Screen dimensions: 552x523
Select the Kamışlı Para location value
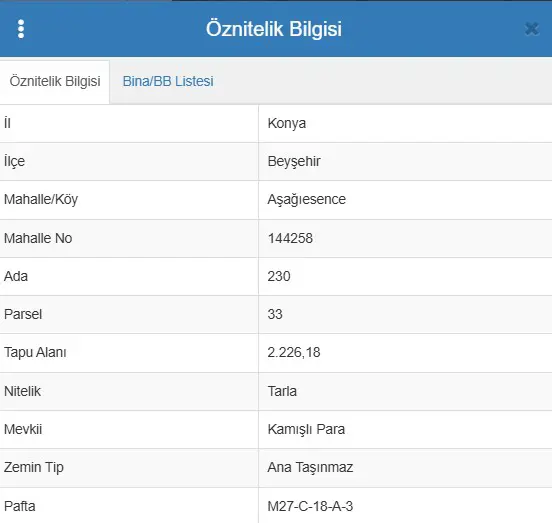(x=306, y=429)
